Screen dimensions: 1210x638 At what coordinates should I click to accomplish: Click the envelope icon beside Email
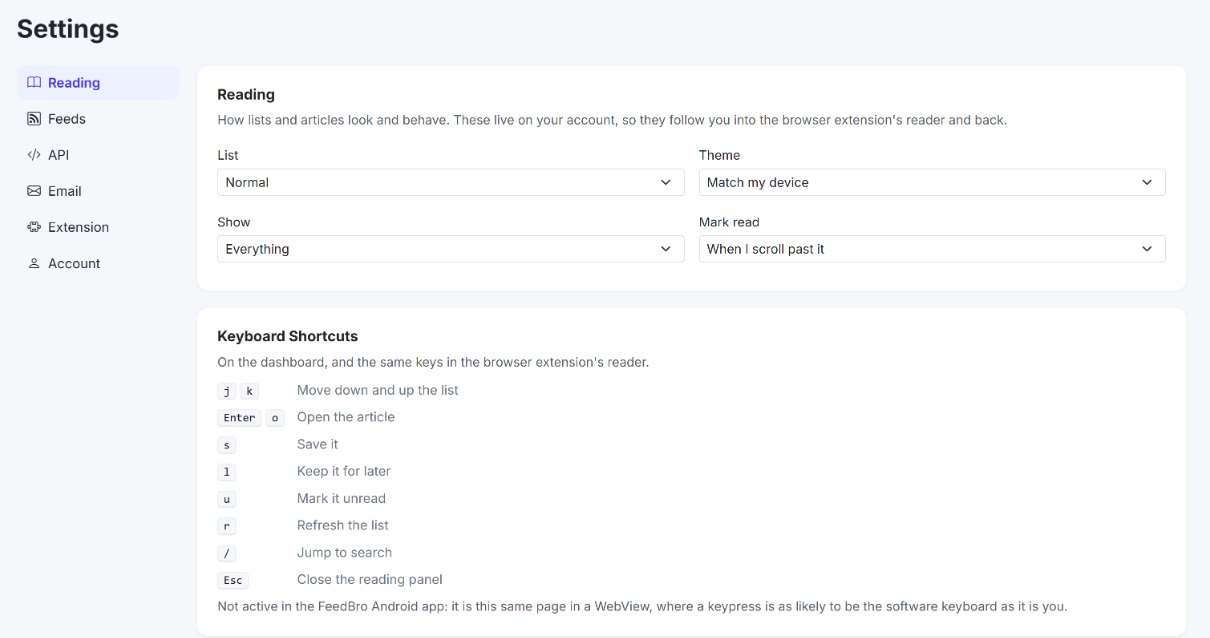[34, 191]
